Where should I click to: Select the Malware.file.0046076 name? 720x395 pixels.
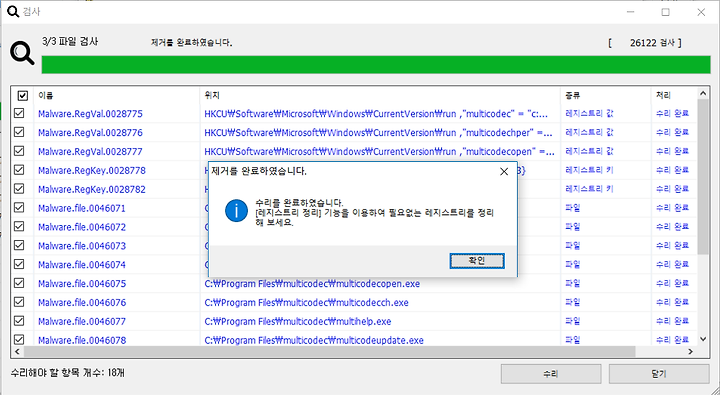point(82,302)
